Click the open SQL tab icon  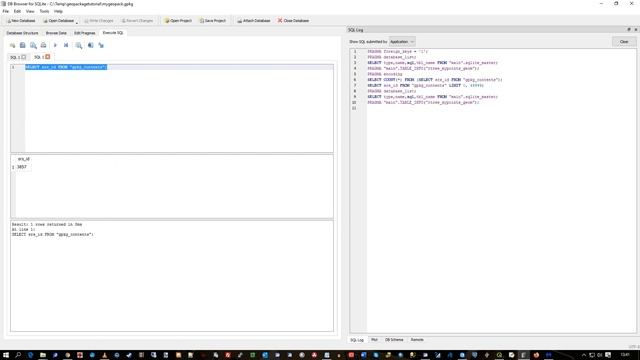pos(12,45)
